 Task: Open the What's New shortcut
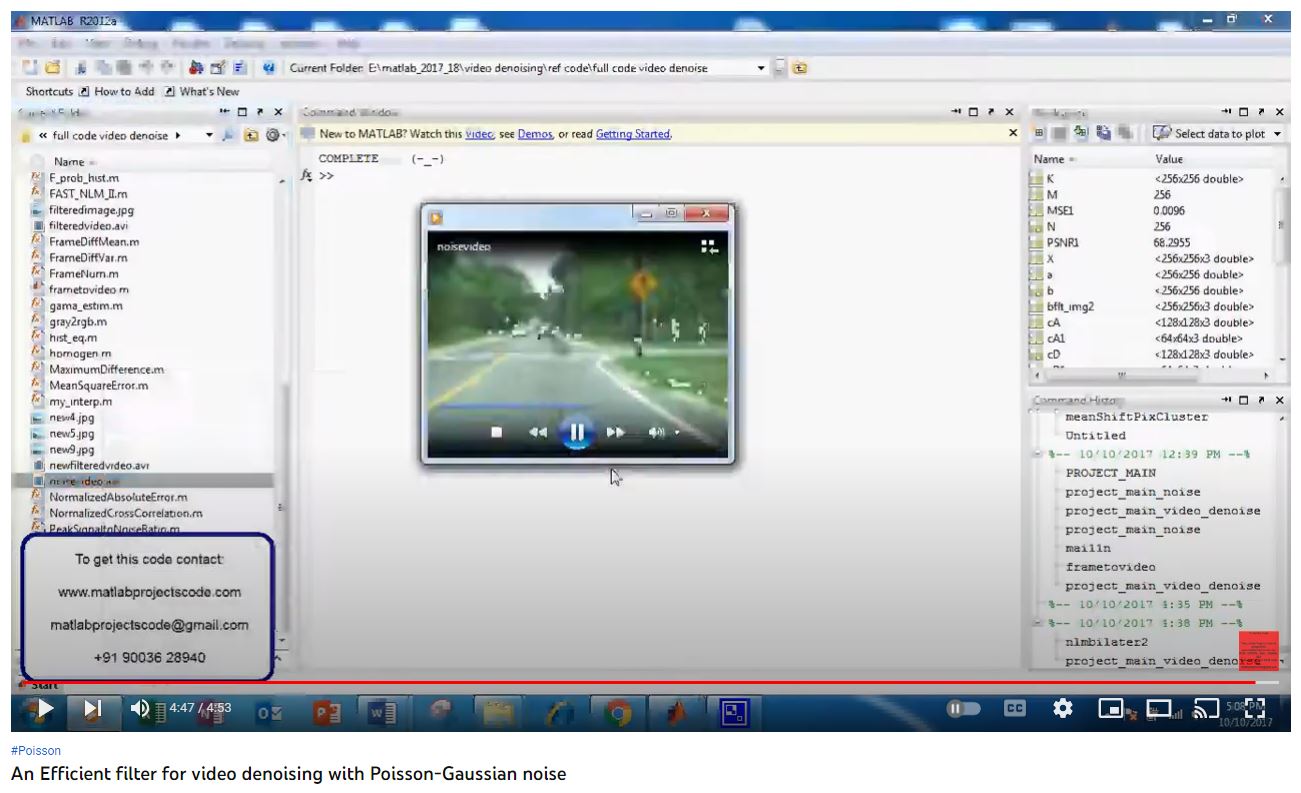point(203,91)
